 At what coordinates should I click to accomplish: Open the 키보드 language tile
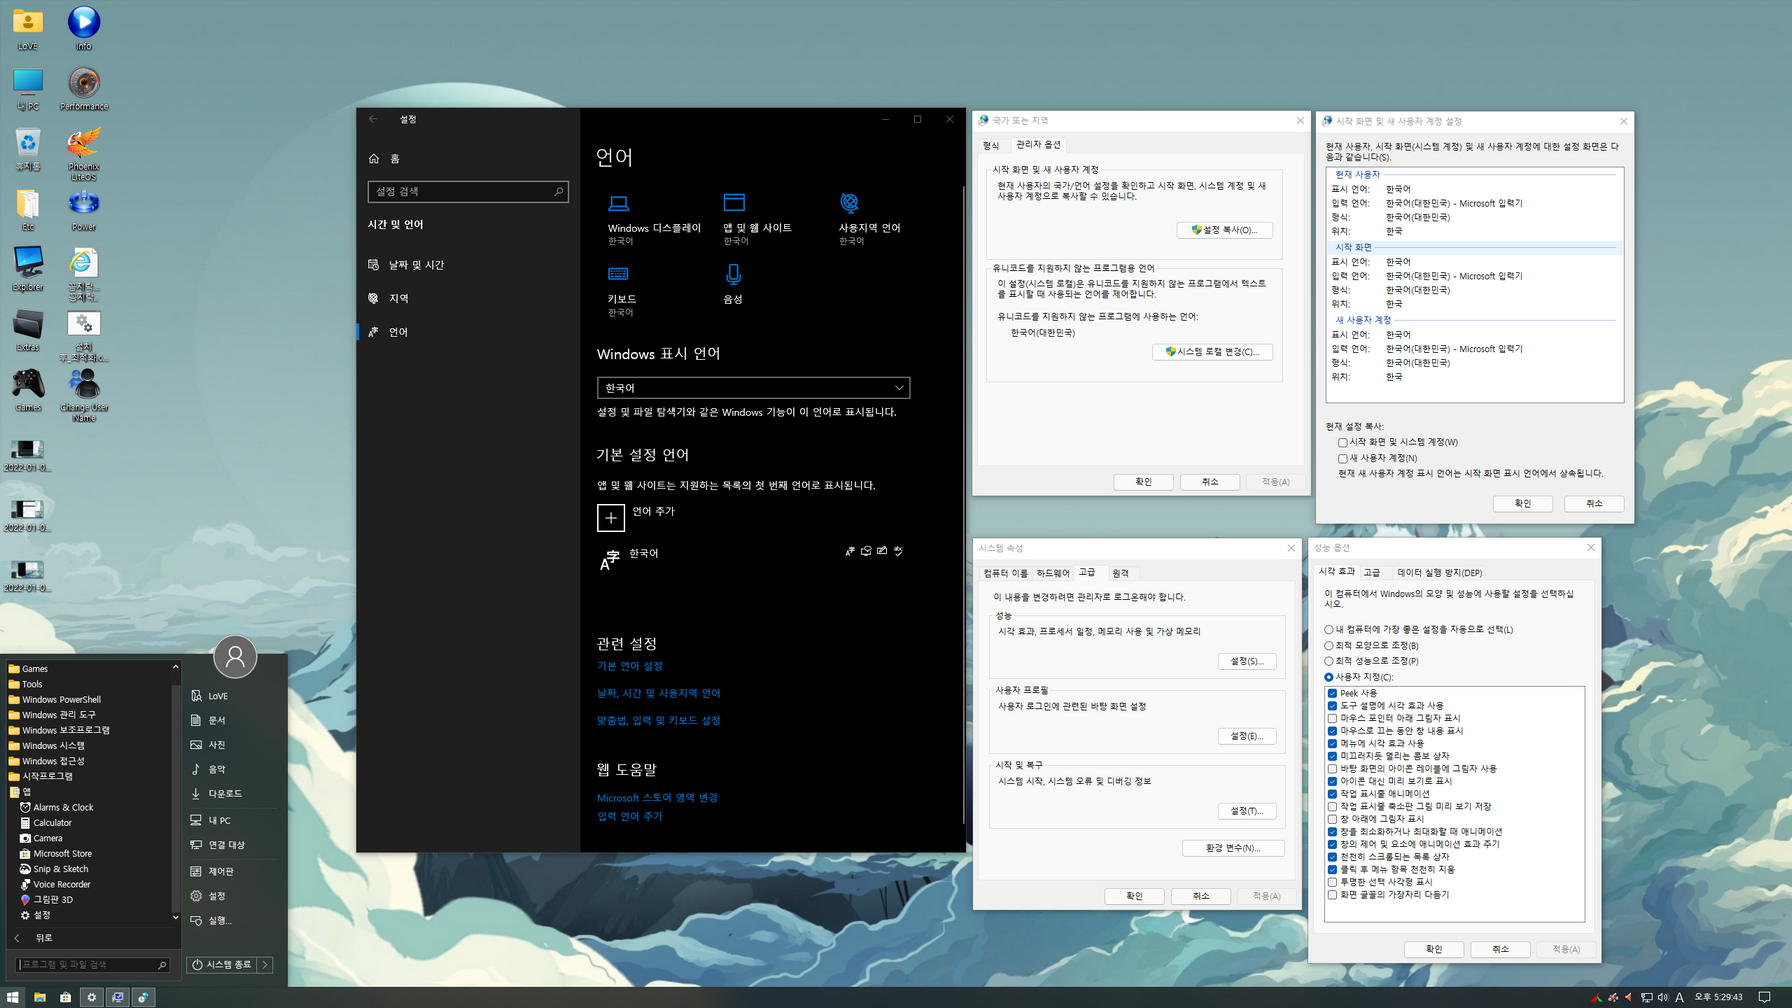(621, 291)
